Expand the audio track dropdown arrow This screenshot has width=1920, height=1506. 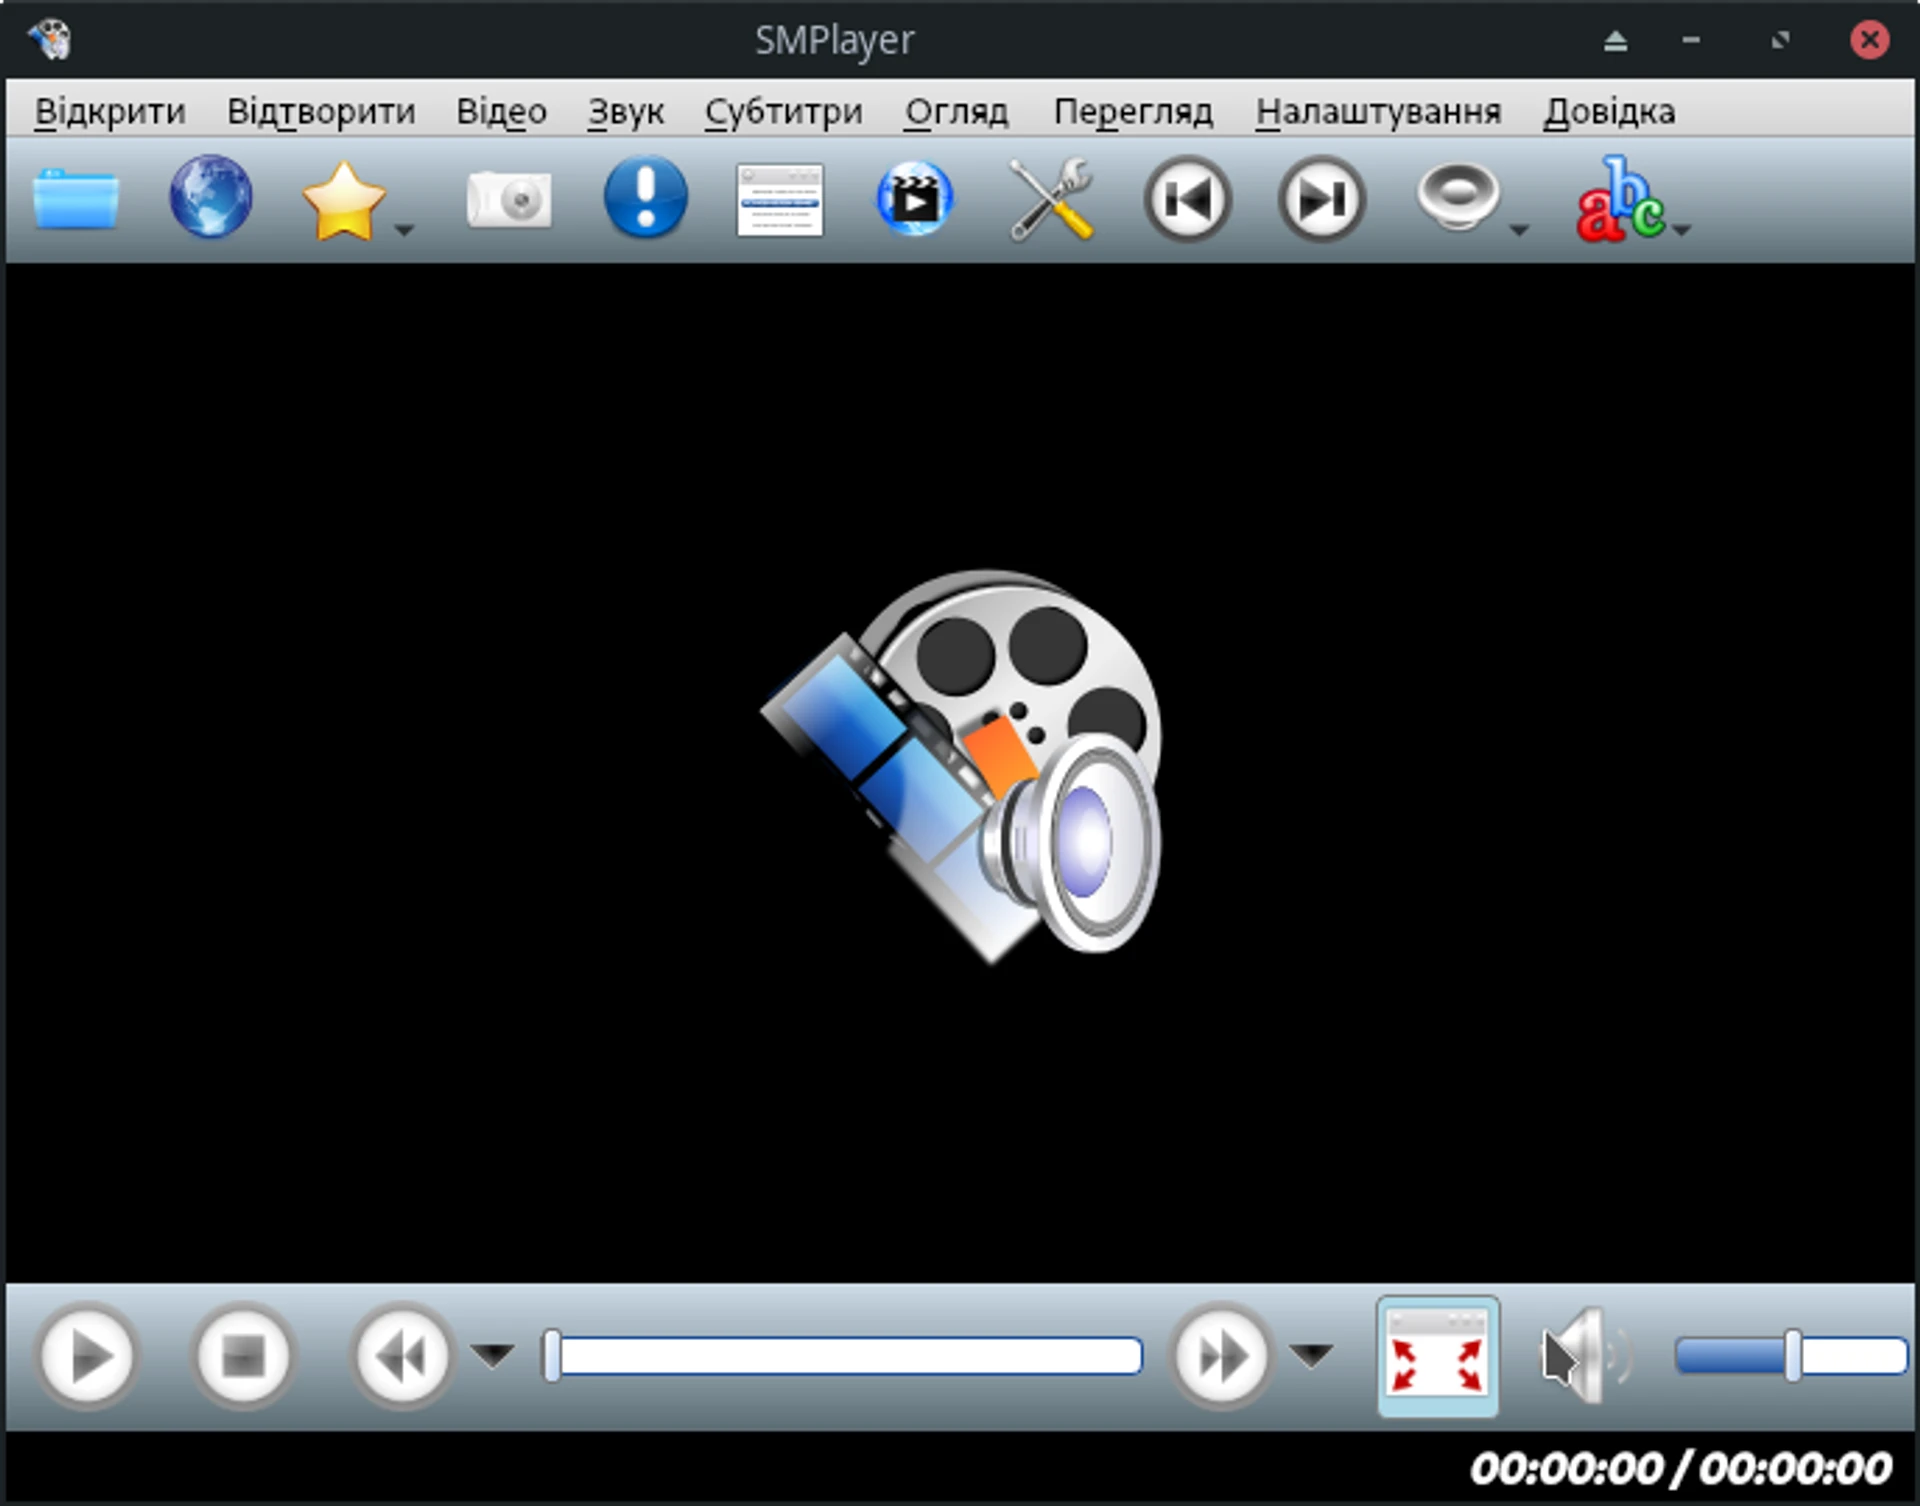click(1519, 230)
